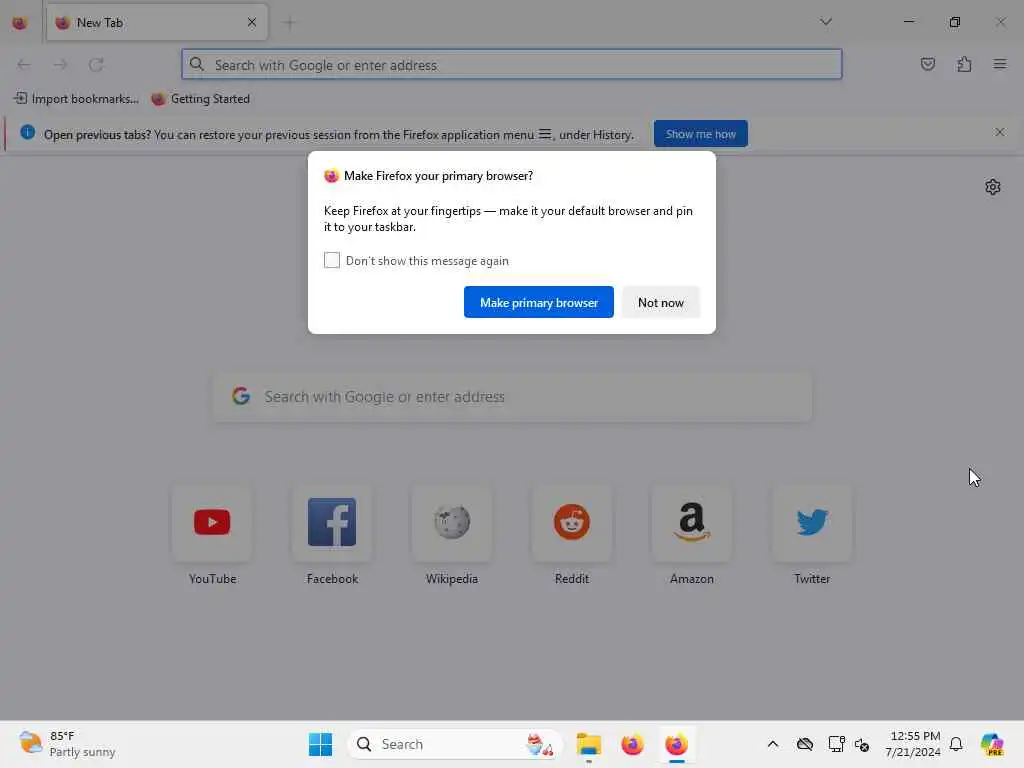Open the Copilot preview icon

click(992, 744)
